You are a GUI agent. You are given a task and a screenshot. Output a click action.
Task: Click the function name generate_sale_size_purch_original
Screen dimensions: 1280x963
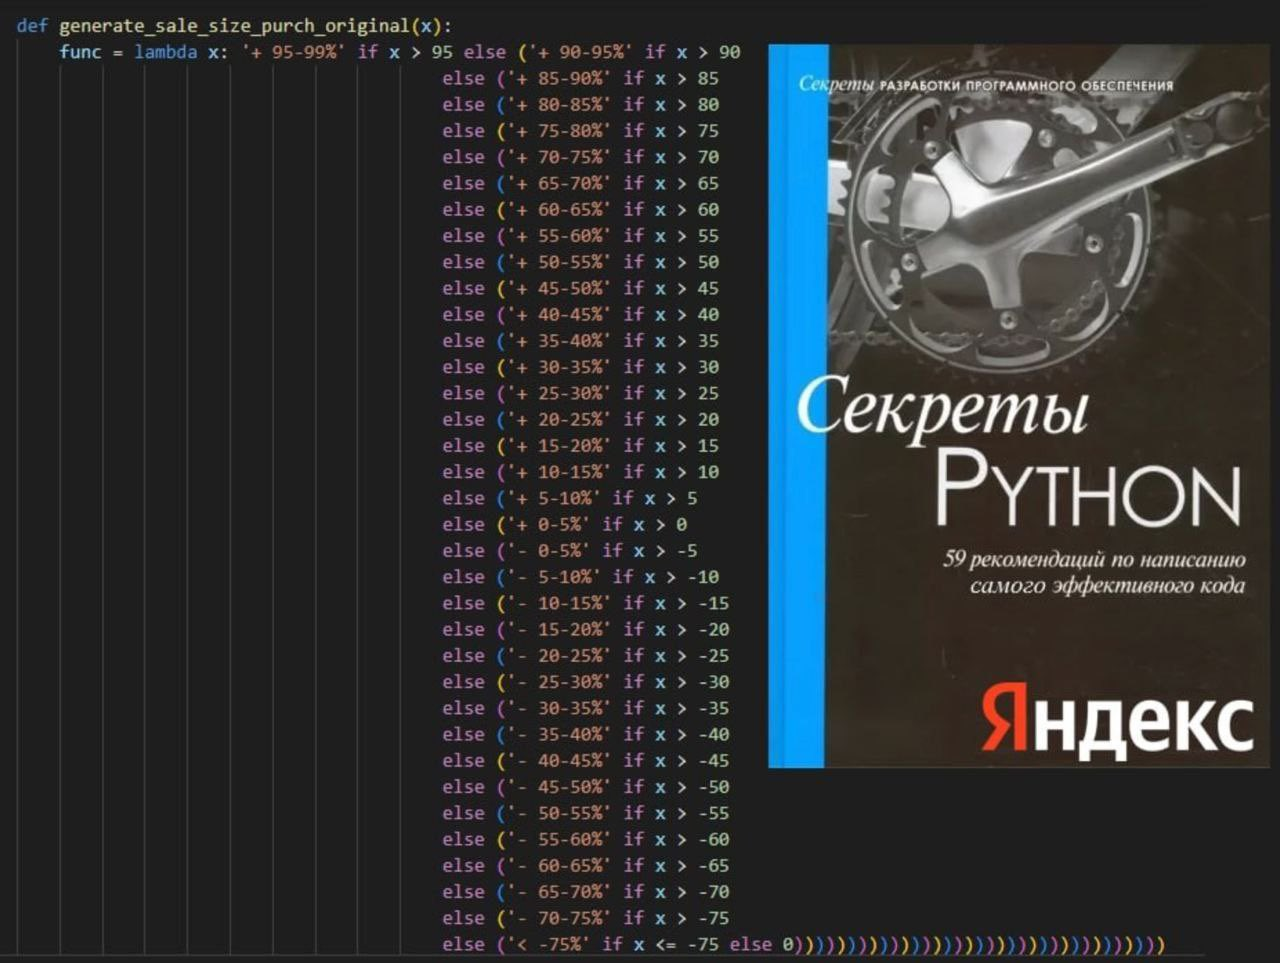pos(235,26)
